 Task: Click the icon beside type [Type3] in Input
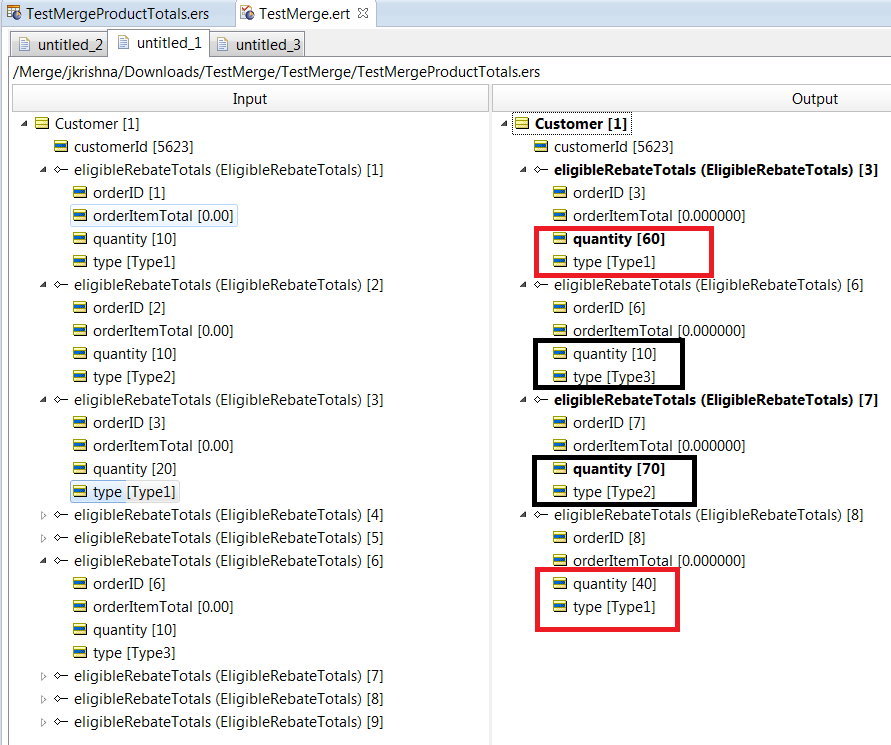(80, 652)
